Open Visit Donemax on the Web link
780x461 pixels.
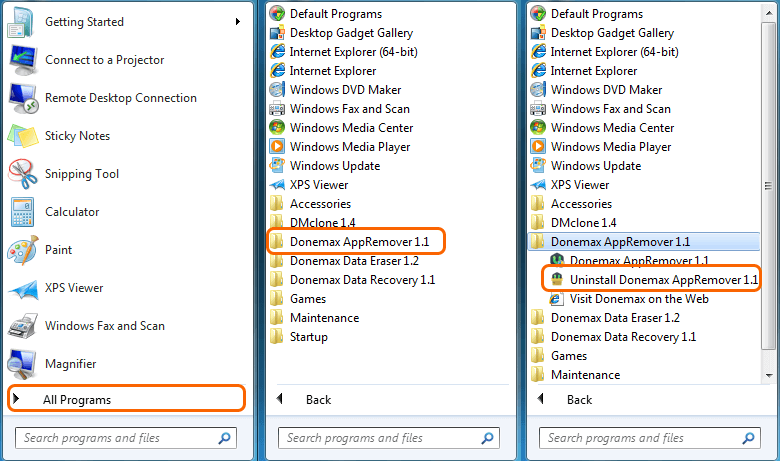coord(639,299)
